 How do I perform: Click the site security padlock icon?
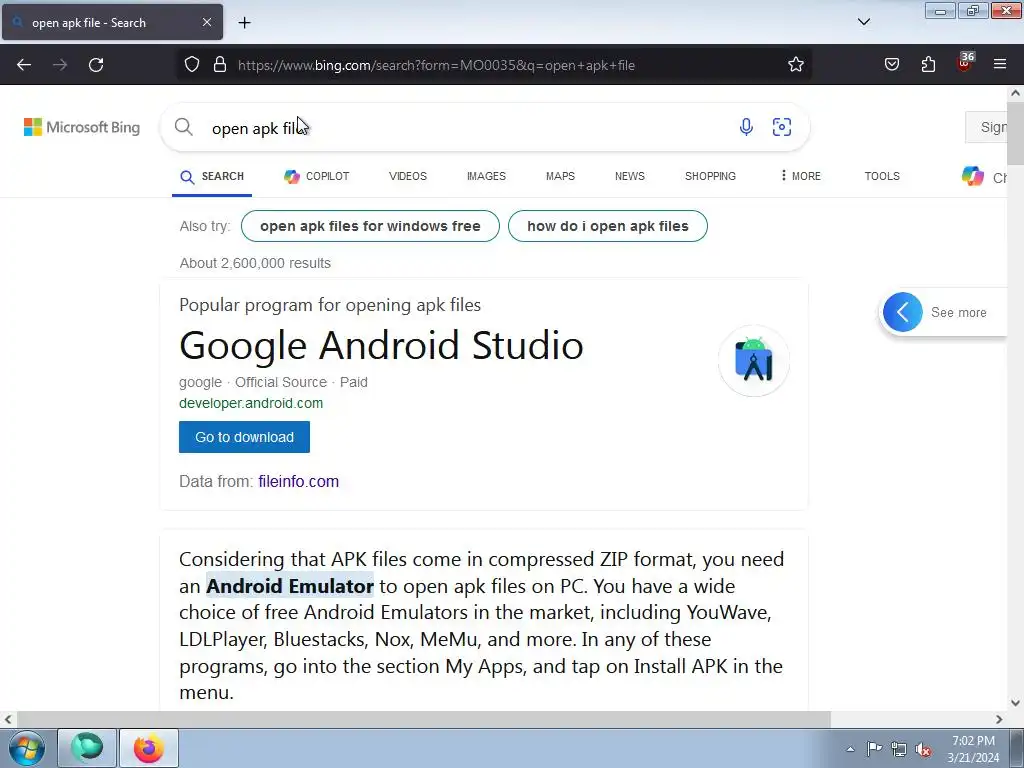(x=220, y=65)
